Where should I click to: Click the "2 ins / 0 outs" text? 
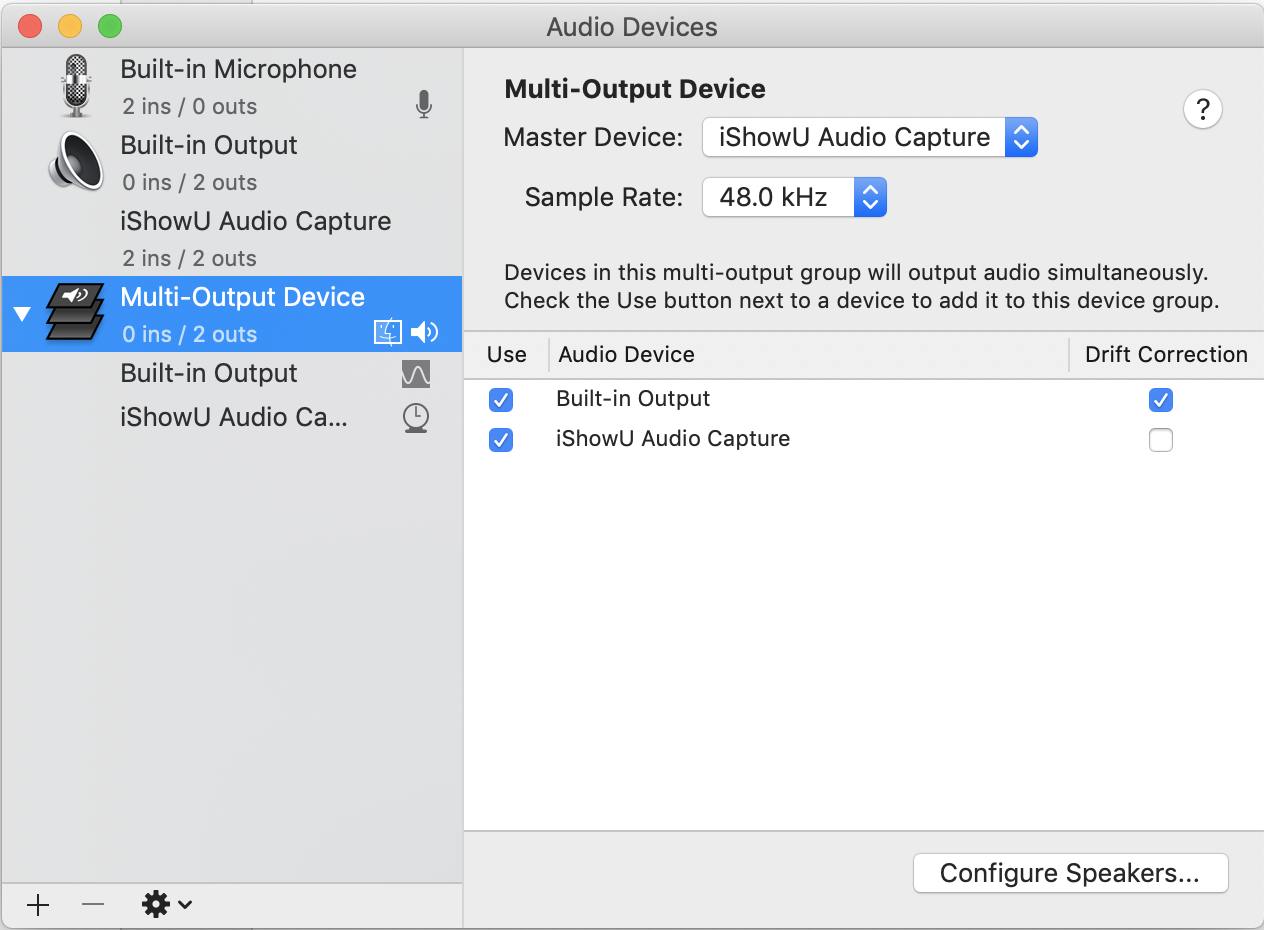click(190, 106)
